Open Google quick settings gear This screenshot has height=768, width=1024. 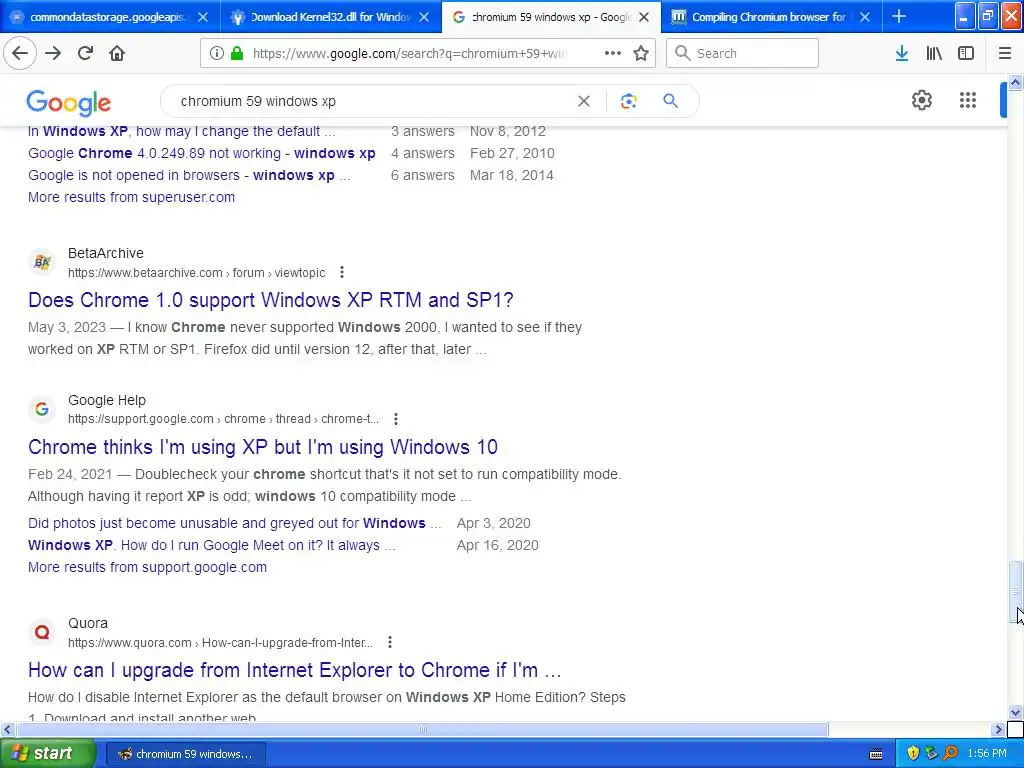click(921, 100)
